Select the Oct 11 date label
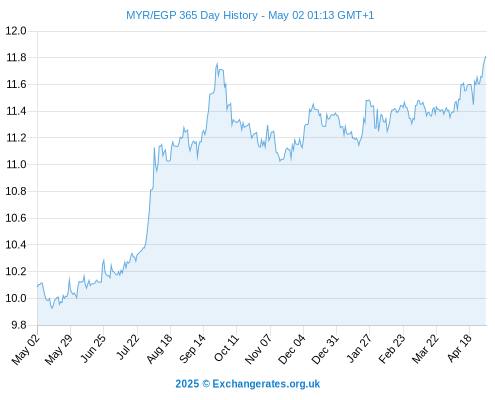495x400 pixels. (227, 348)
